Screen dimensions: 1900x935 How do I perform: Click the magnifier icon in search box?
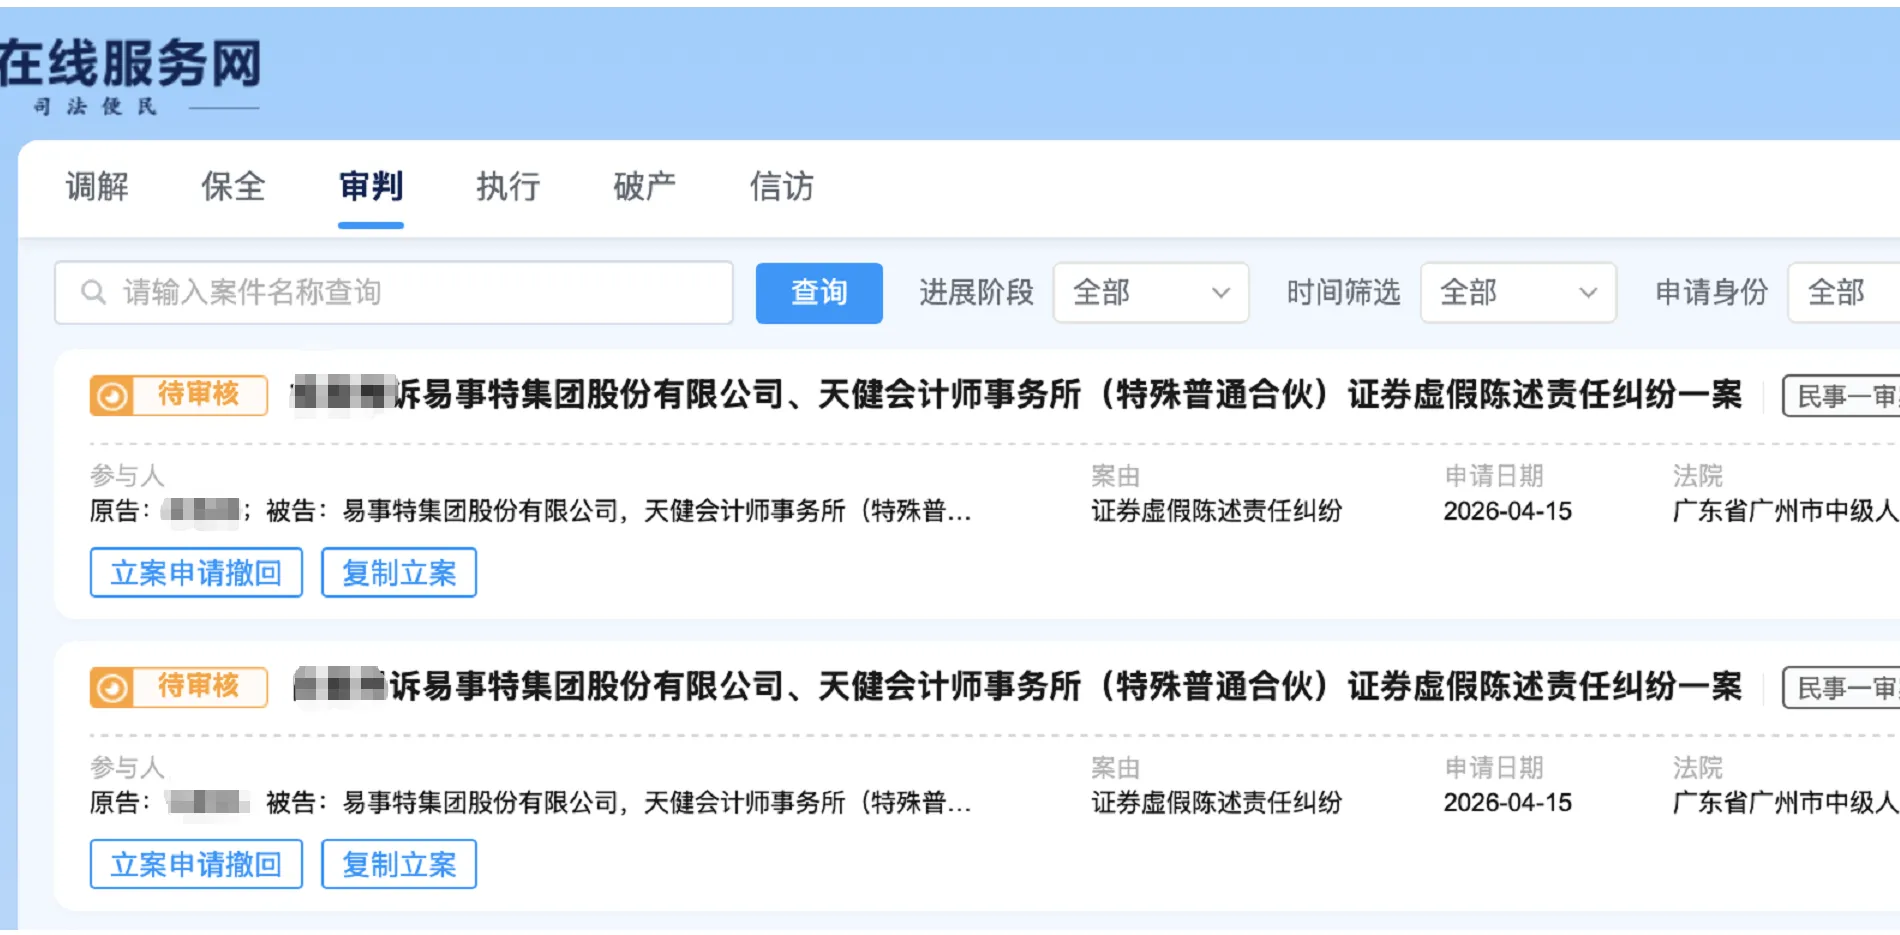coord(93,292)
